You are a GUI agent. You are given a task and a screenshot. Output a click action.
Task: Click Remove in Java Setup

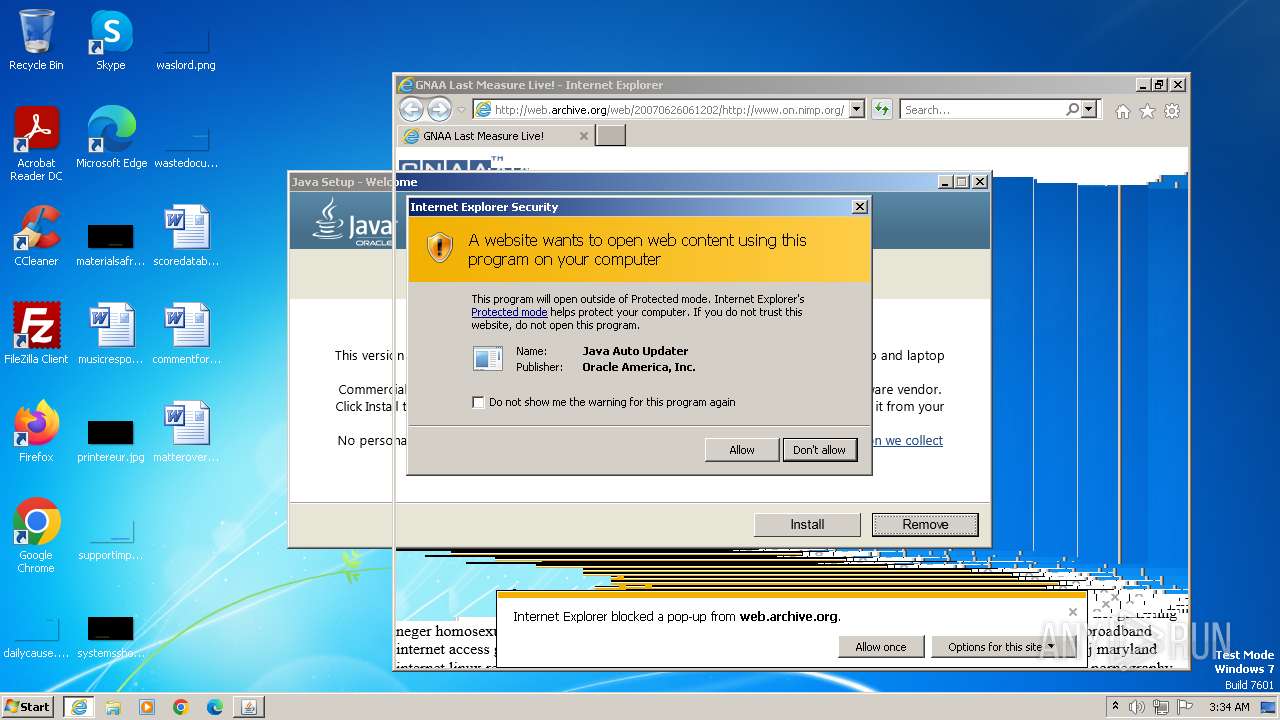tap(925, 524)
